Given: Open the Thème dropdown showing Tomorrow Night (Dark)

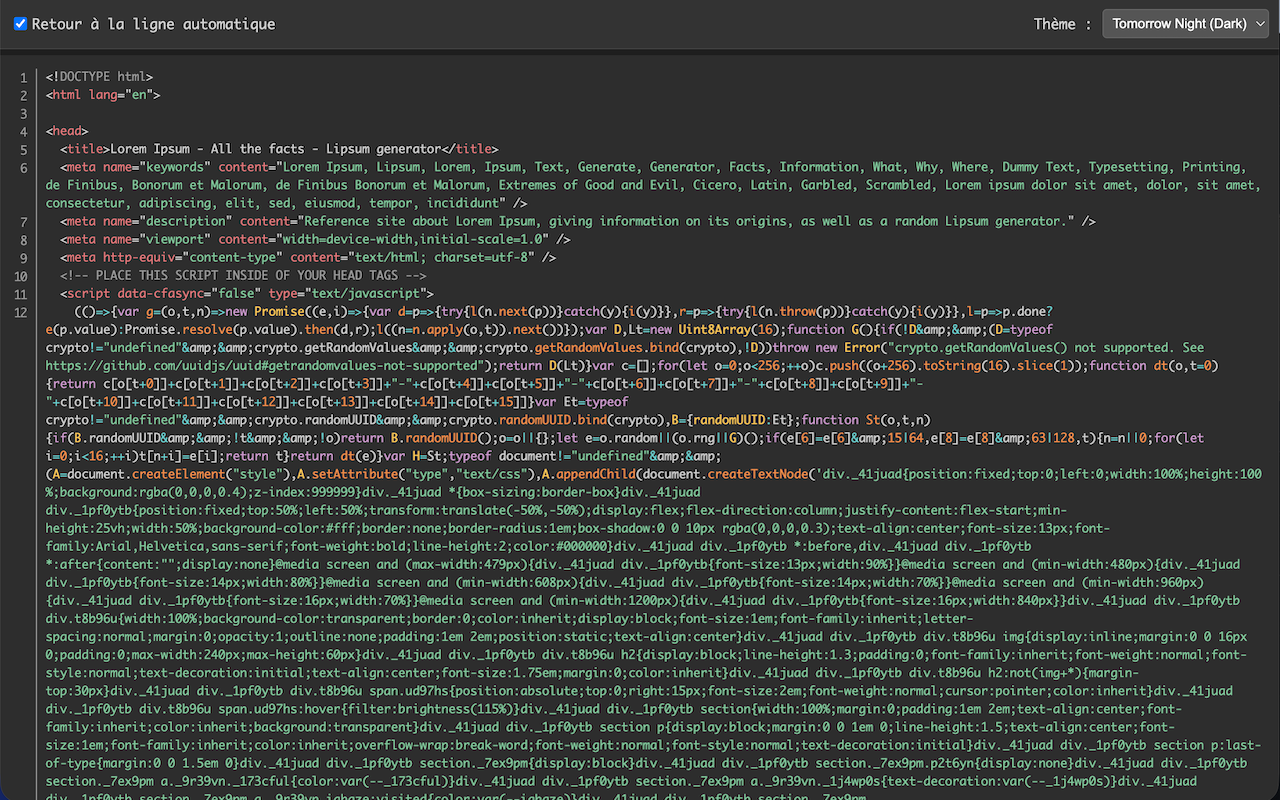Looking at the screenshot, I should [x=1185, y=24].
